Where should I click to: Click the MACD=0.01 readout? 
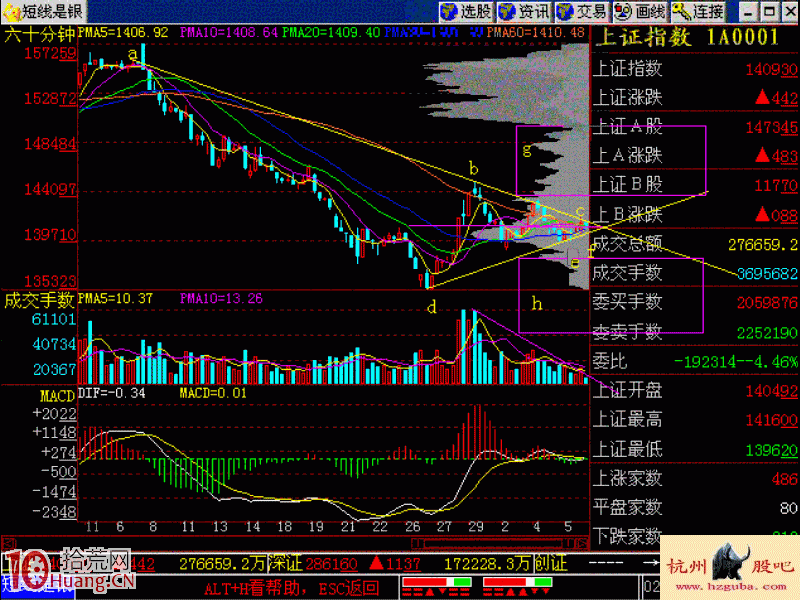click(213, 393)
